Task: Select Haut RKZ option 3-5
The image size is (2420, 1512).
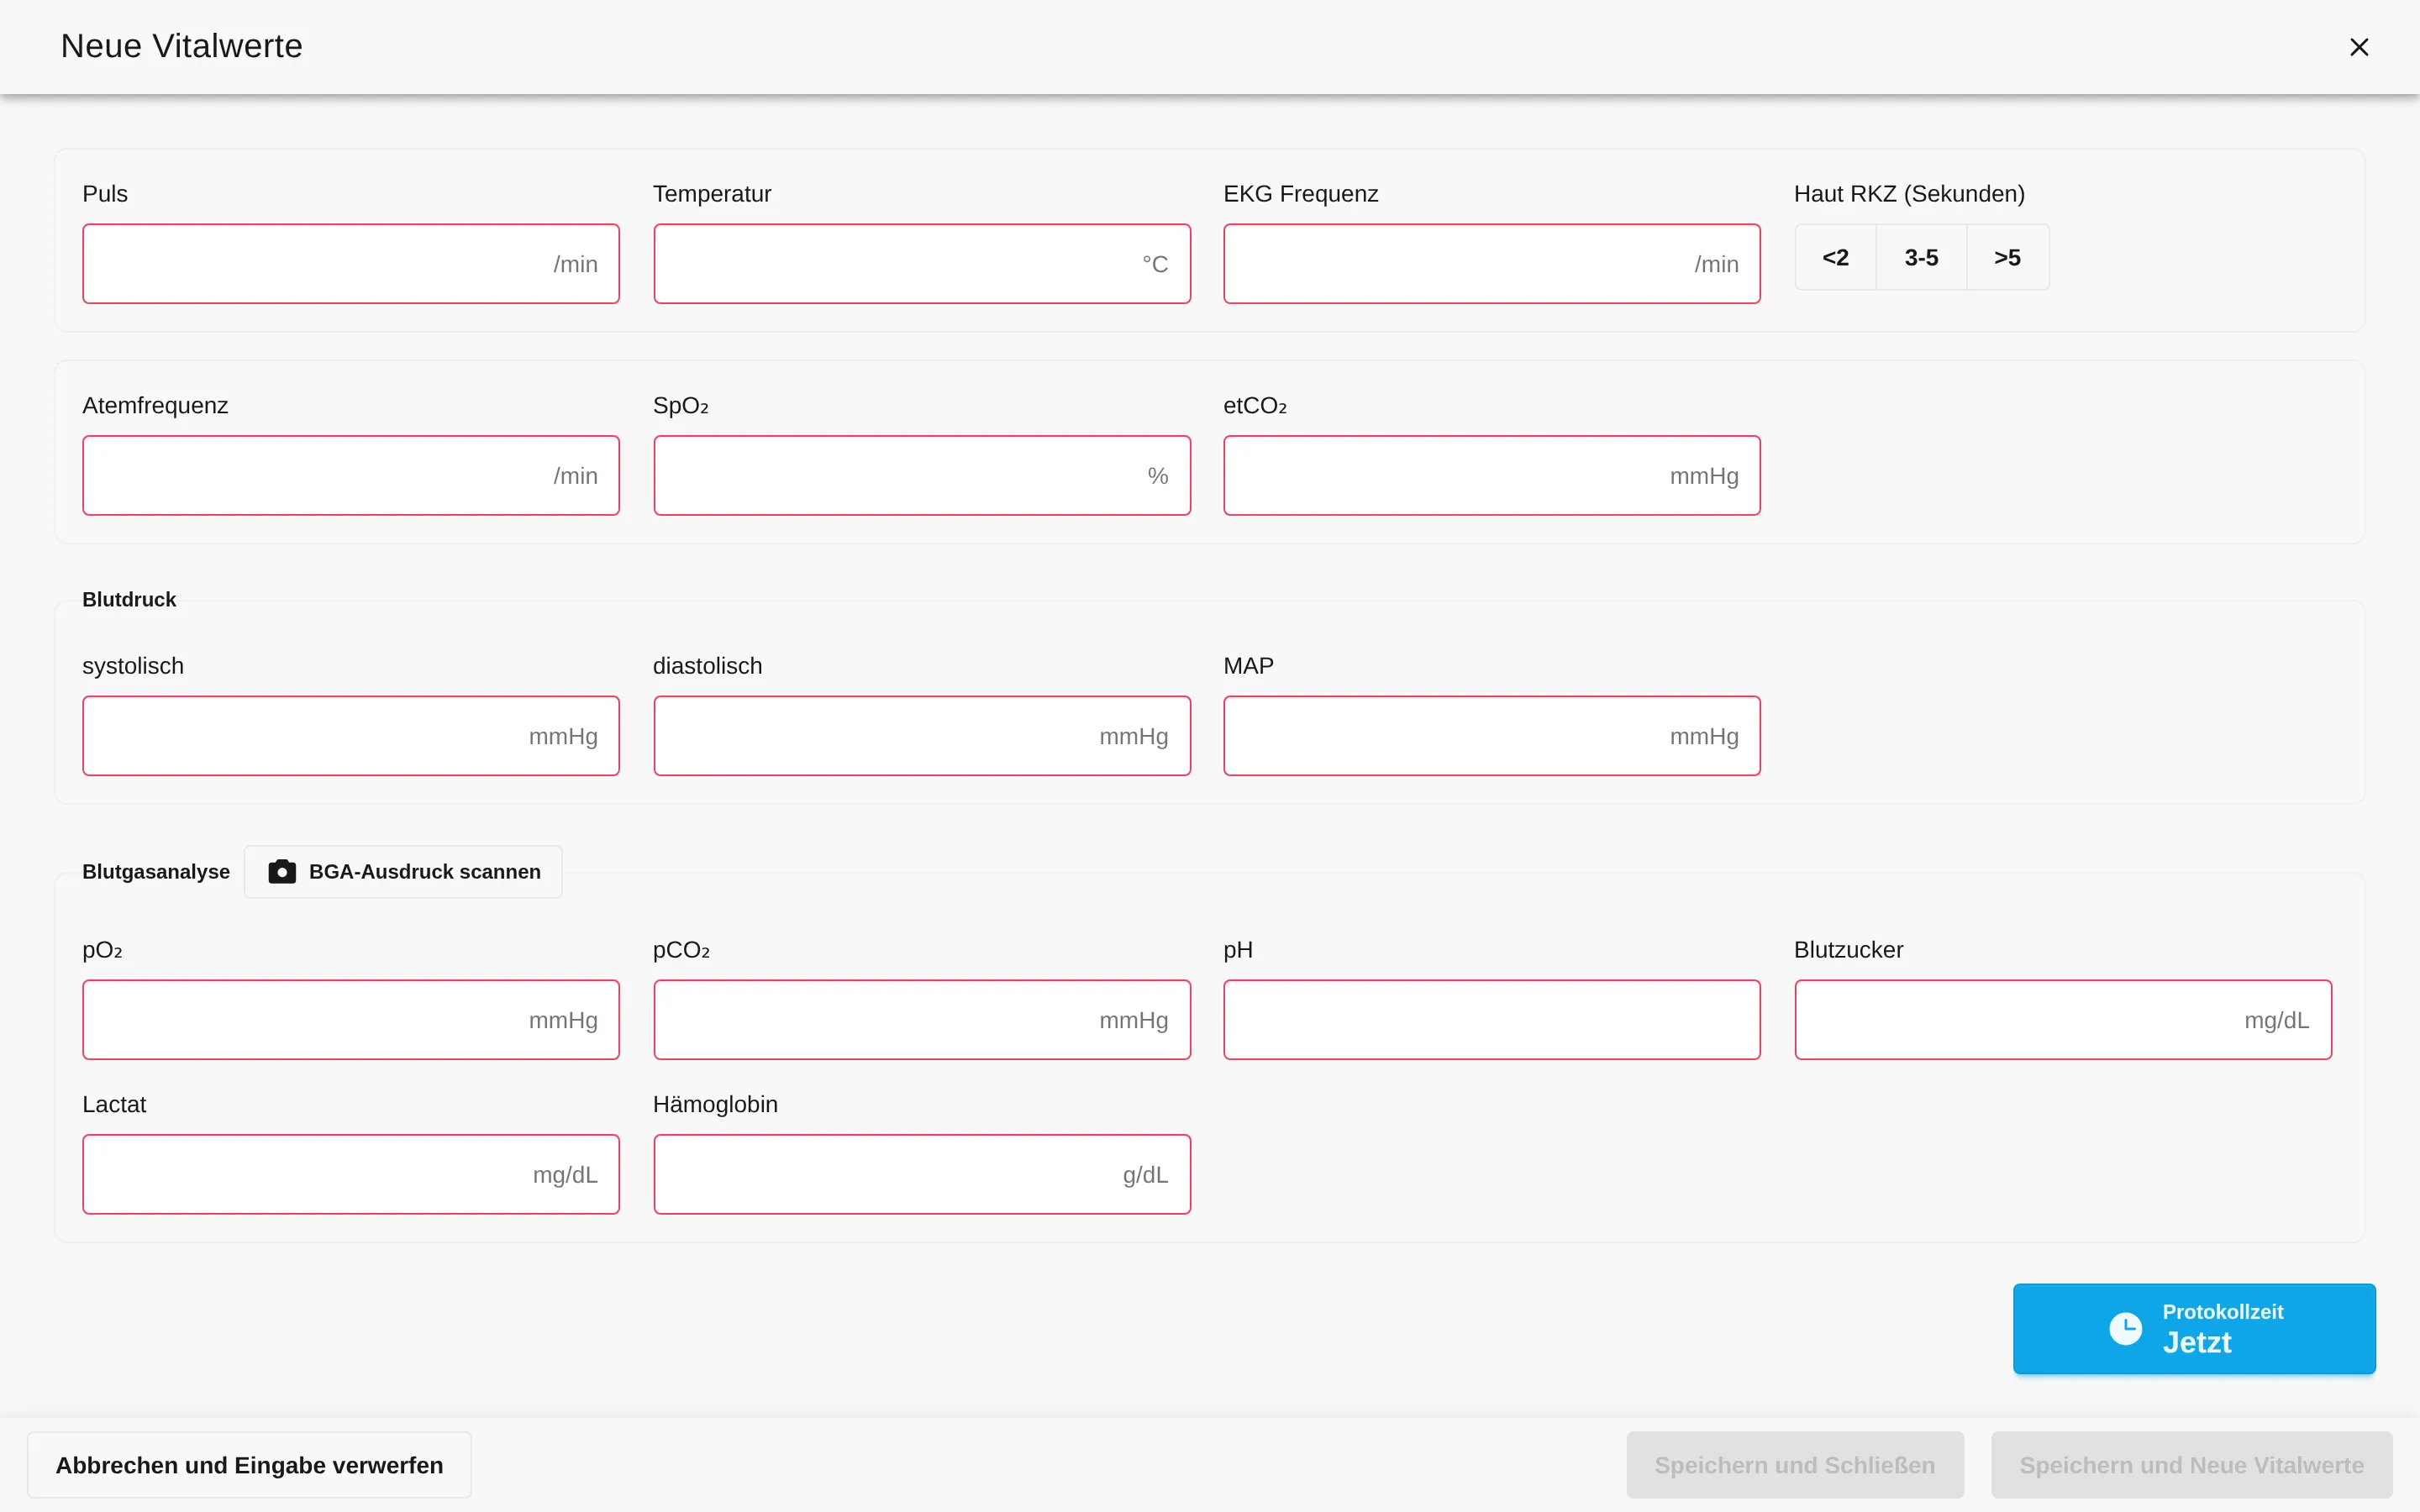Action: 1921,257
